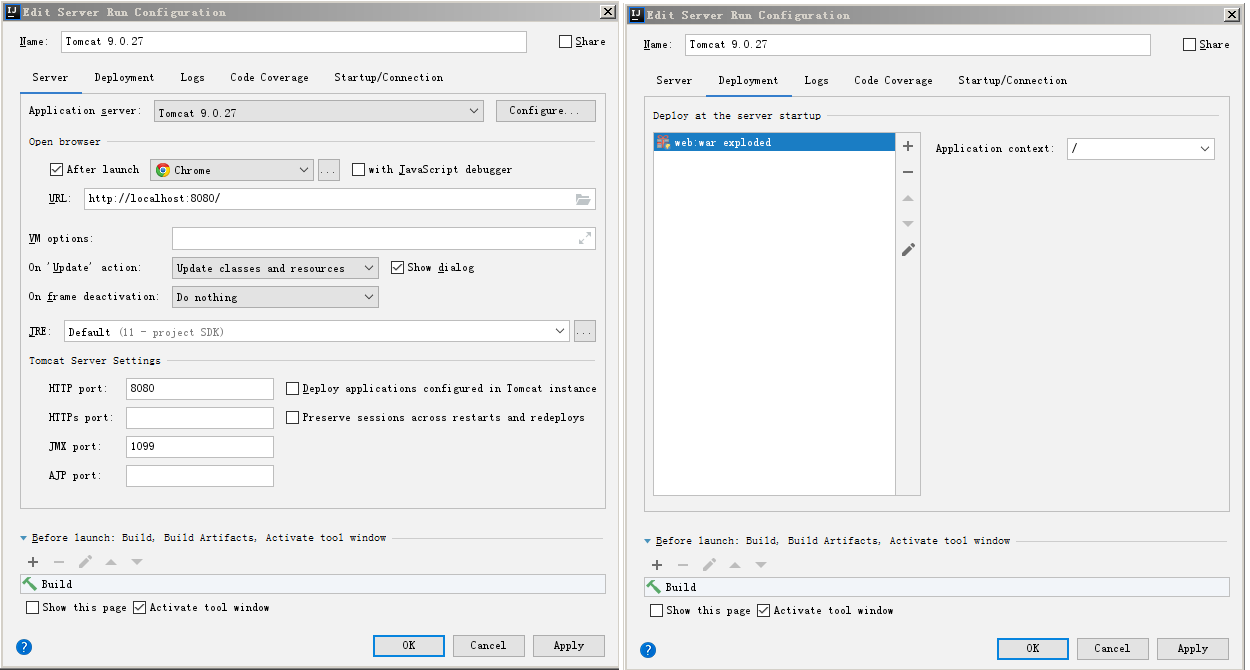This screenshot has height=670, width=1250.
Task: Switch to the Server tab in the right dialog
Action: [x=674, y=81]
